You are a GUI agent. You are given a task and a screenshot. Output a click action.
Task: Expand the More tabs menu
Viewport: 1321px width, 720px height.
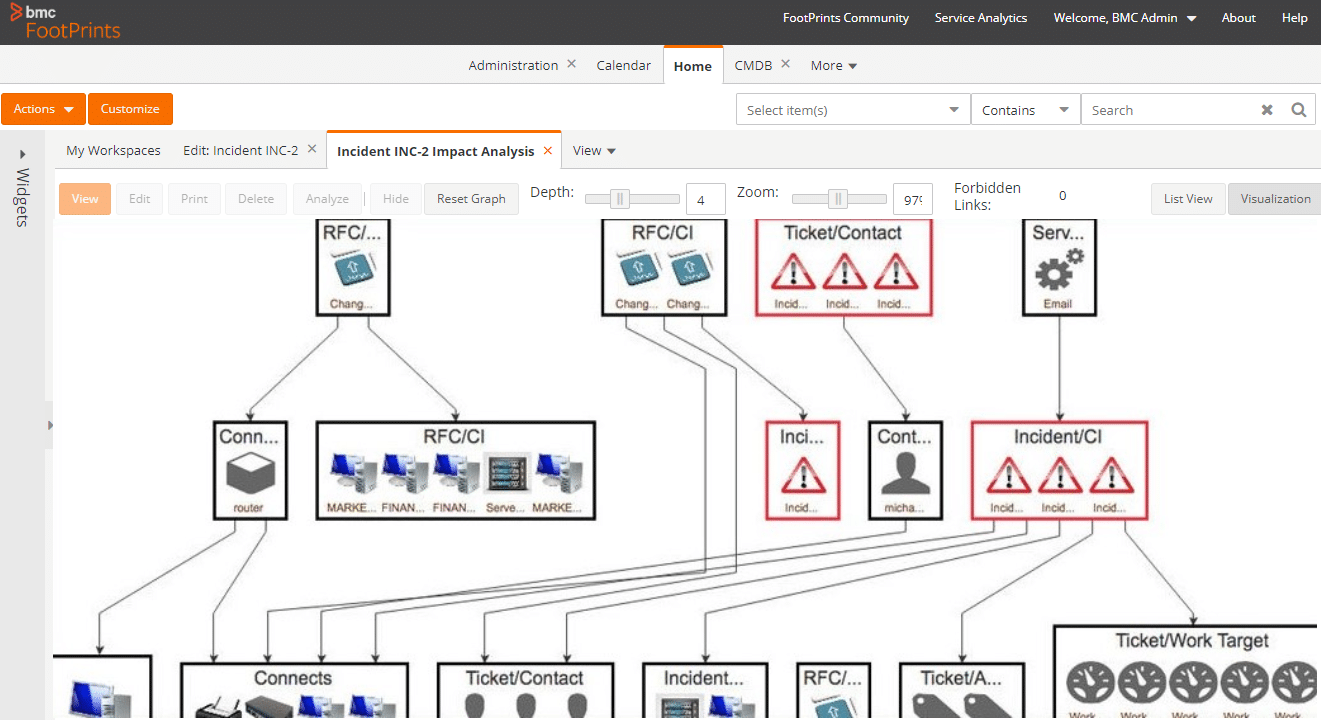(x=834, y=65)
